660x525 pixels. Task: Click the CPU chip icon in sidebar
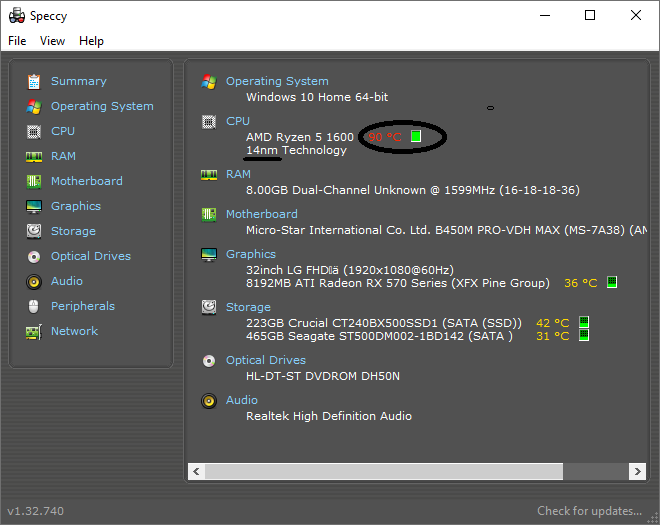[x=34, y=132]
